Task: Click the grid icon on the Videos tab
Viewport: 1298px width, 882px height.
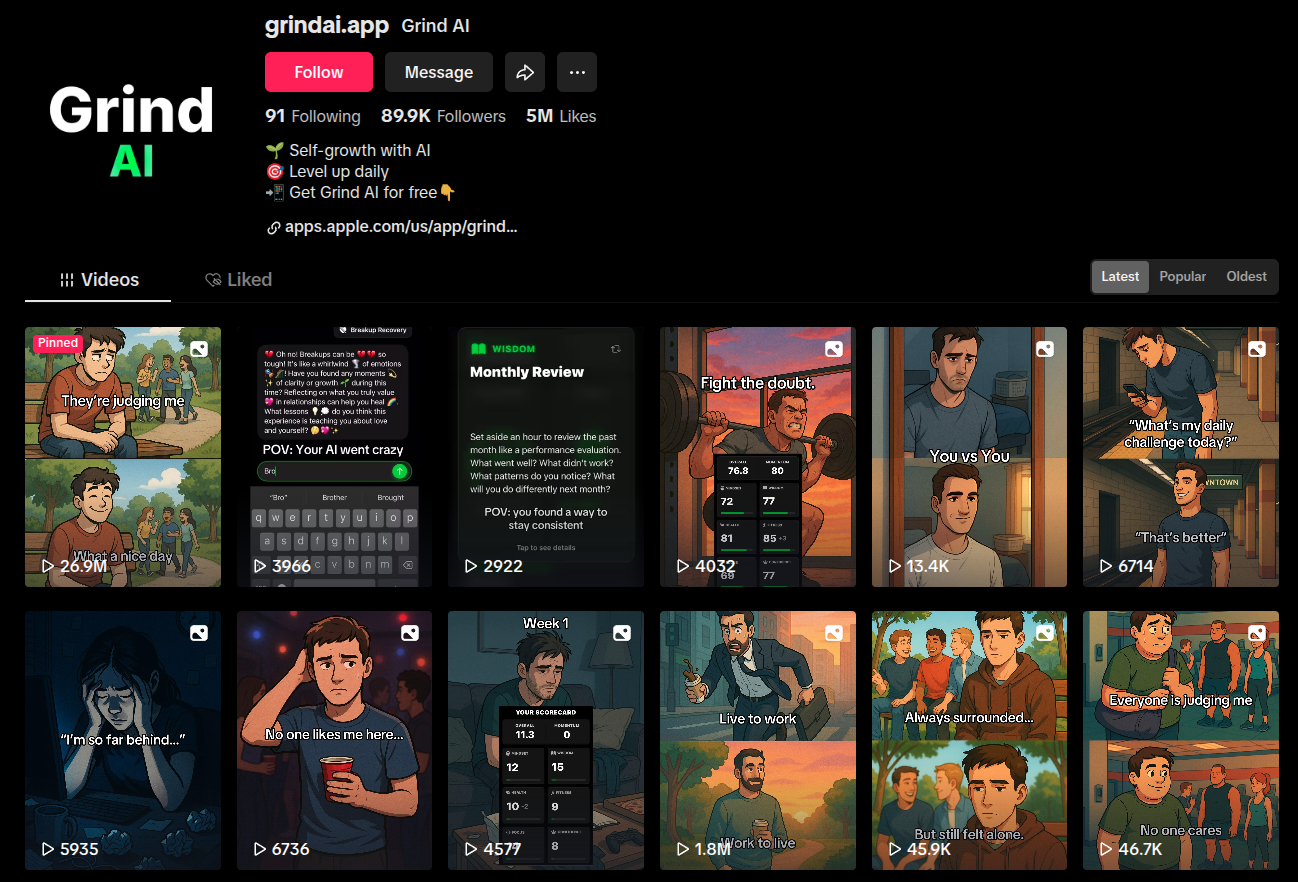Action: click(x=67, y=279)
